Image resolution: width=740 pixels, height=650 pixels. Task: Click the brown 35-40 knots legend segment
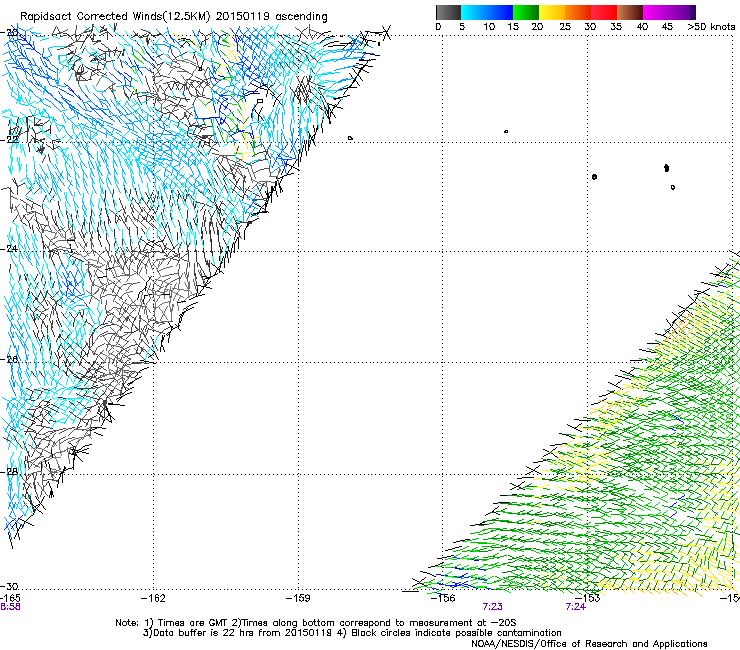pos(630,12)
